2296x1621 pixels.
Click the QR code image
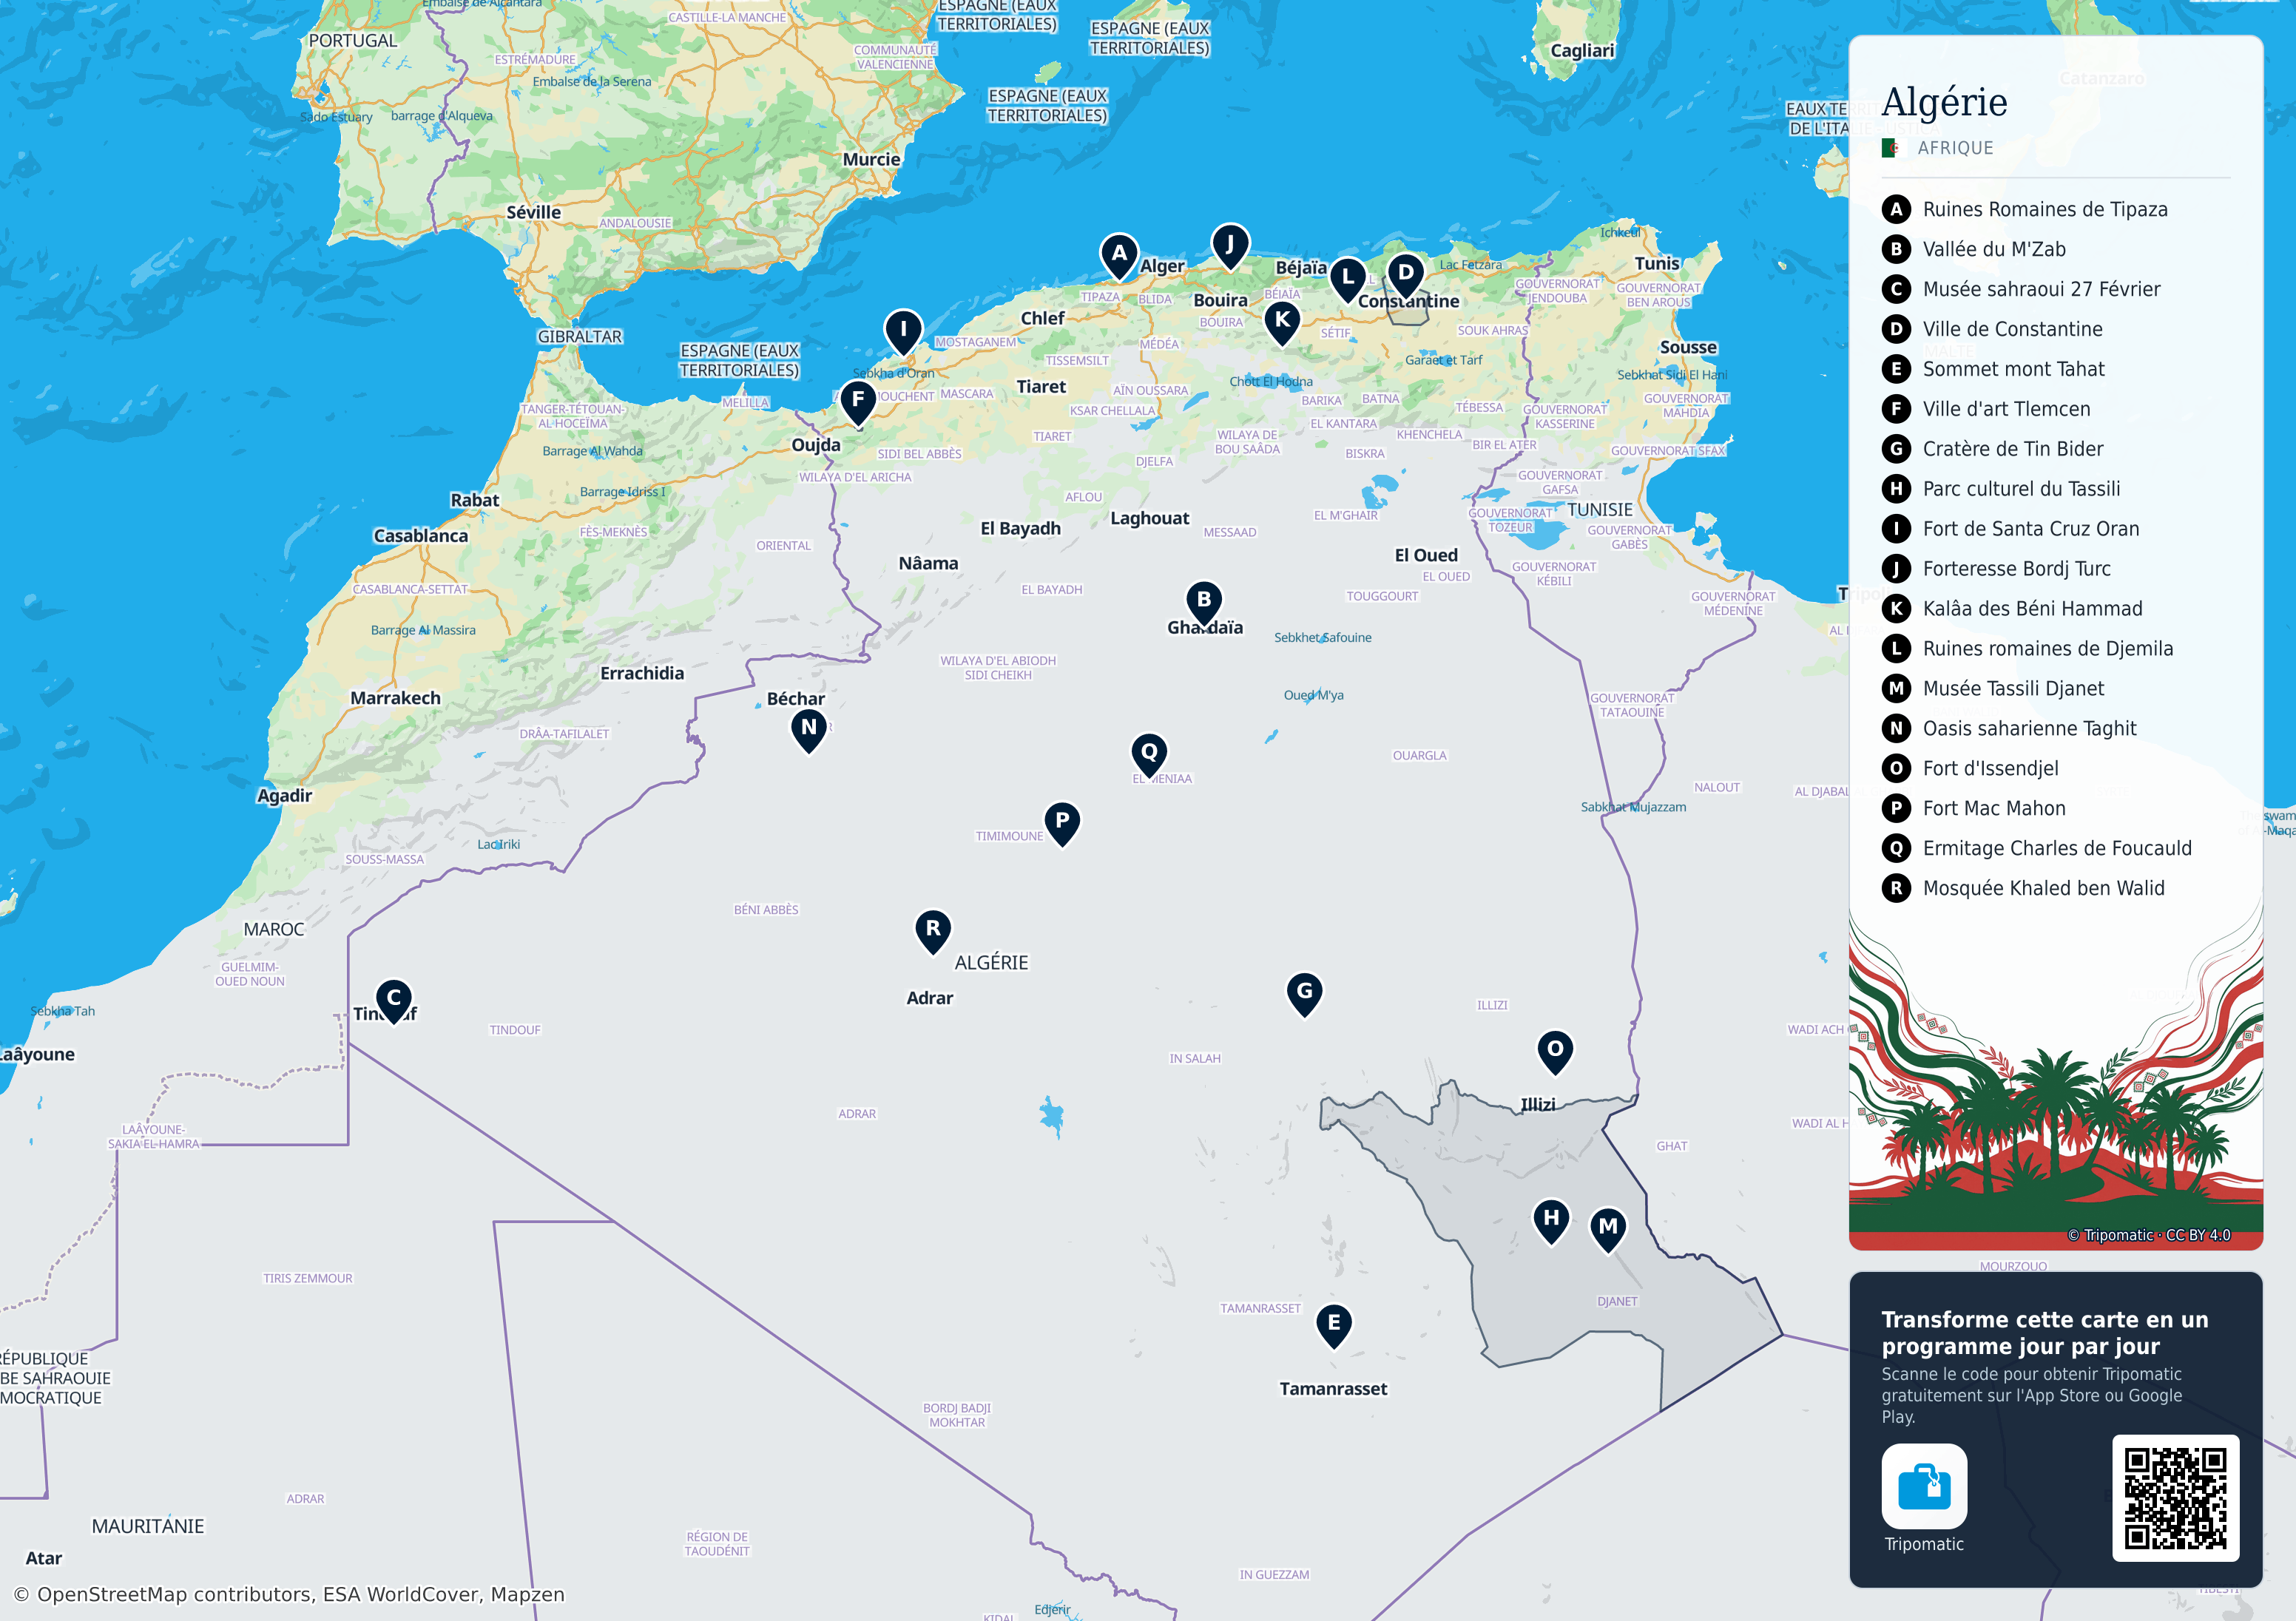[2175, 1498]
